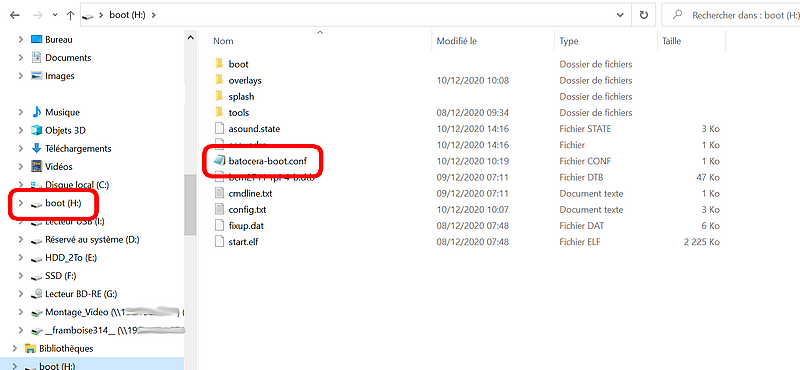This screenshot has height=370, width=800.
Task: Select the config.txt file icon
Action: [219, 209]
